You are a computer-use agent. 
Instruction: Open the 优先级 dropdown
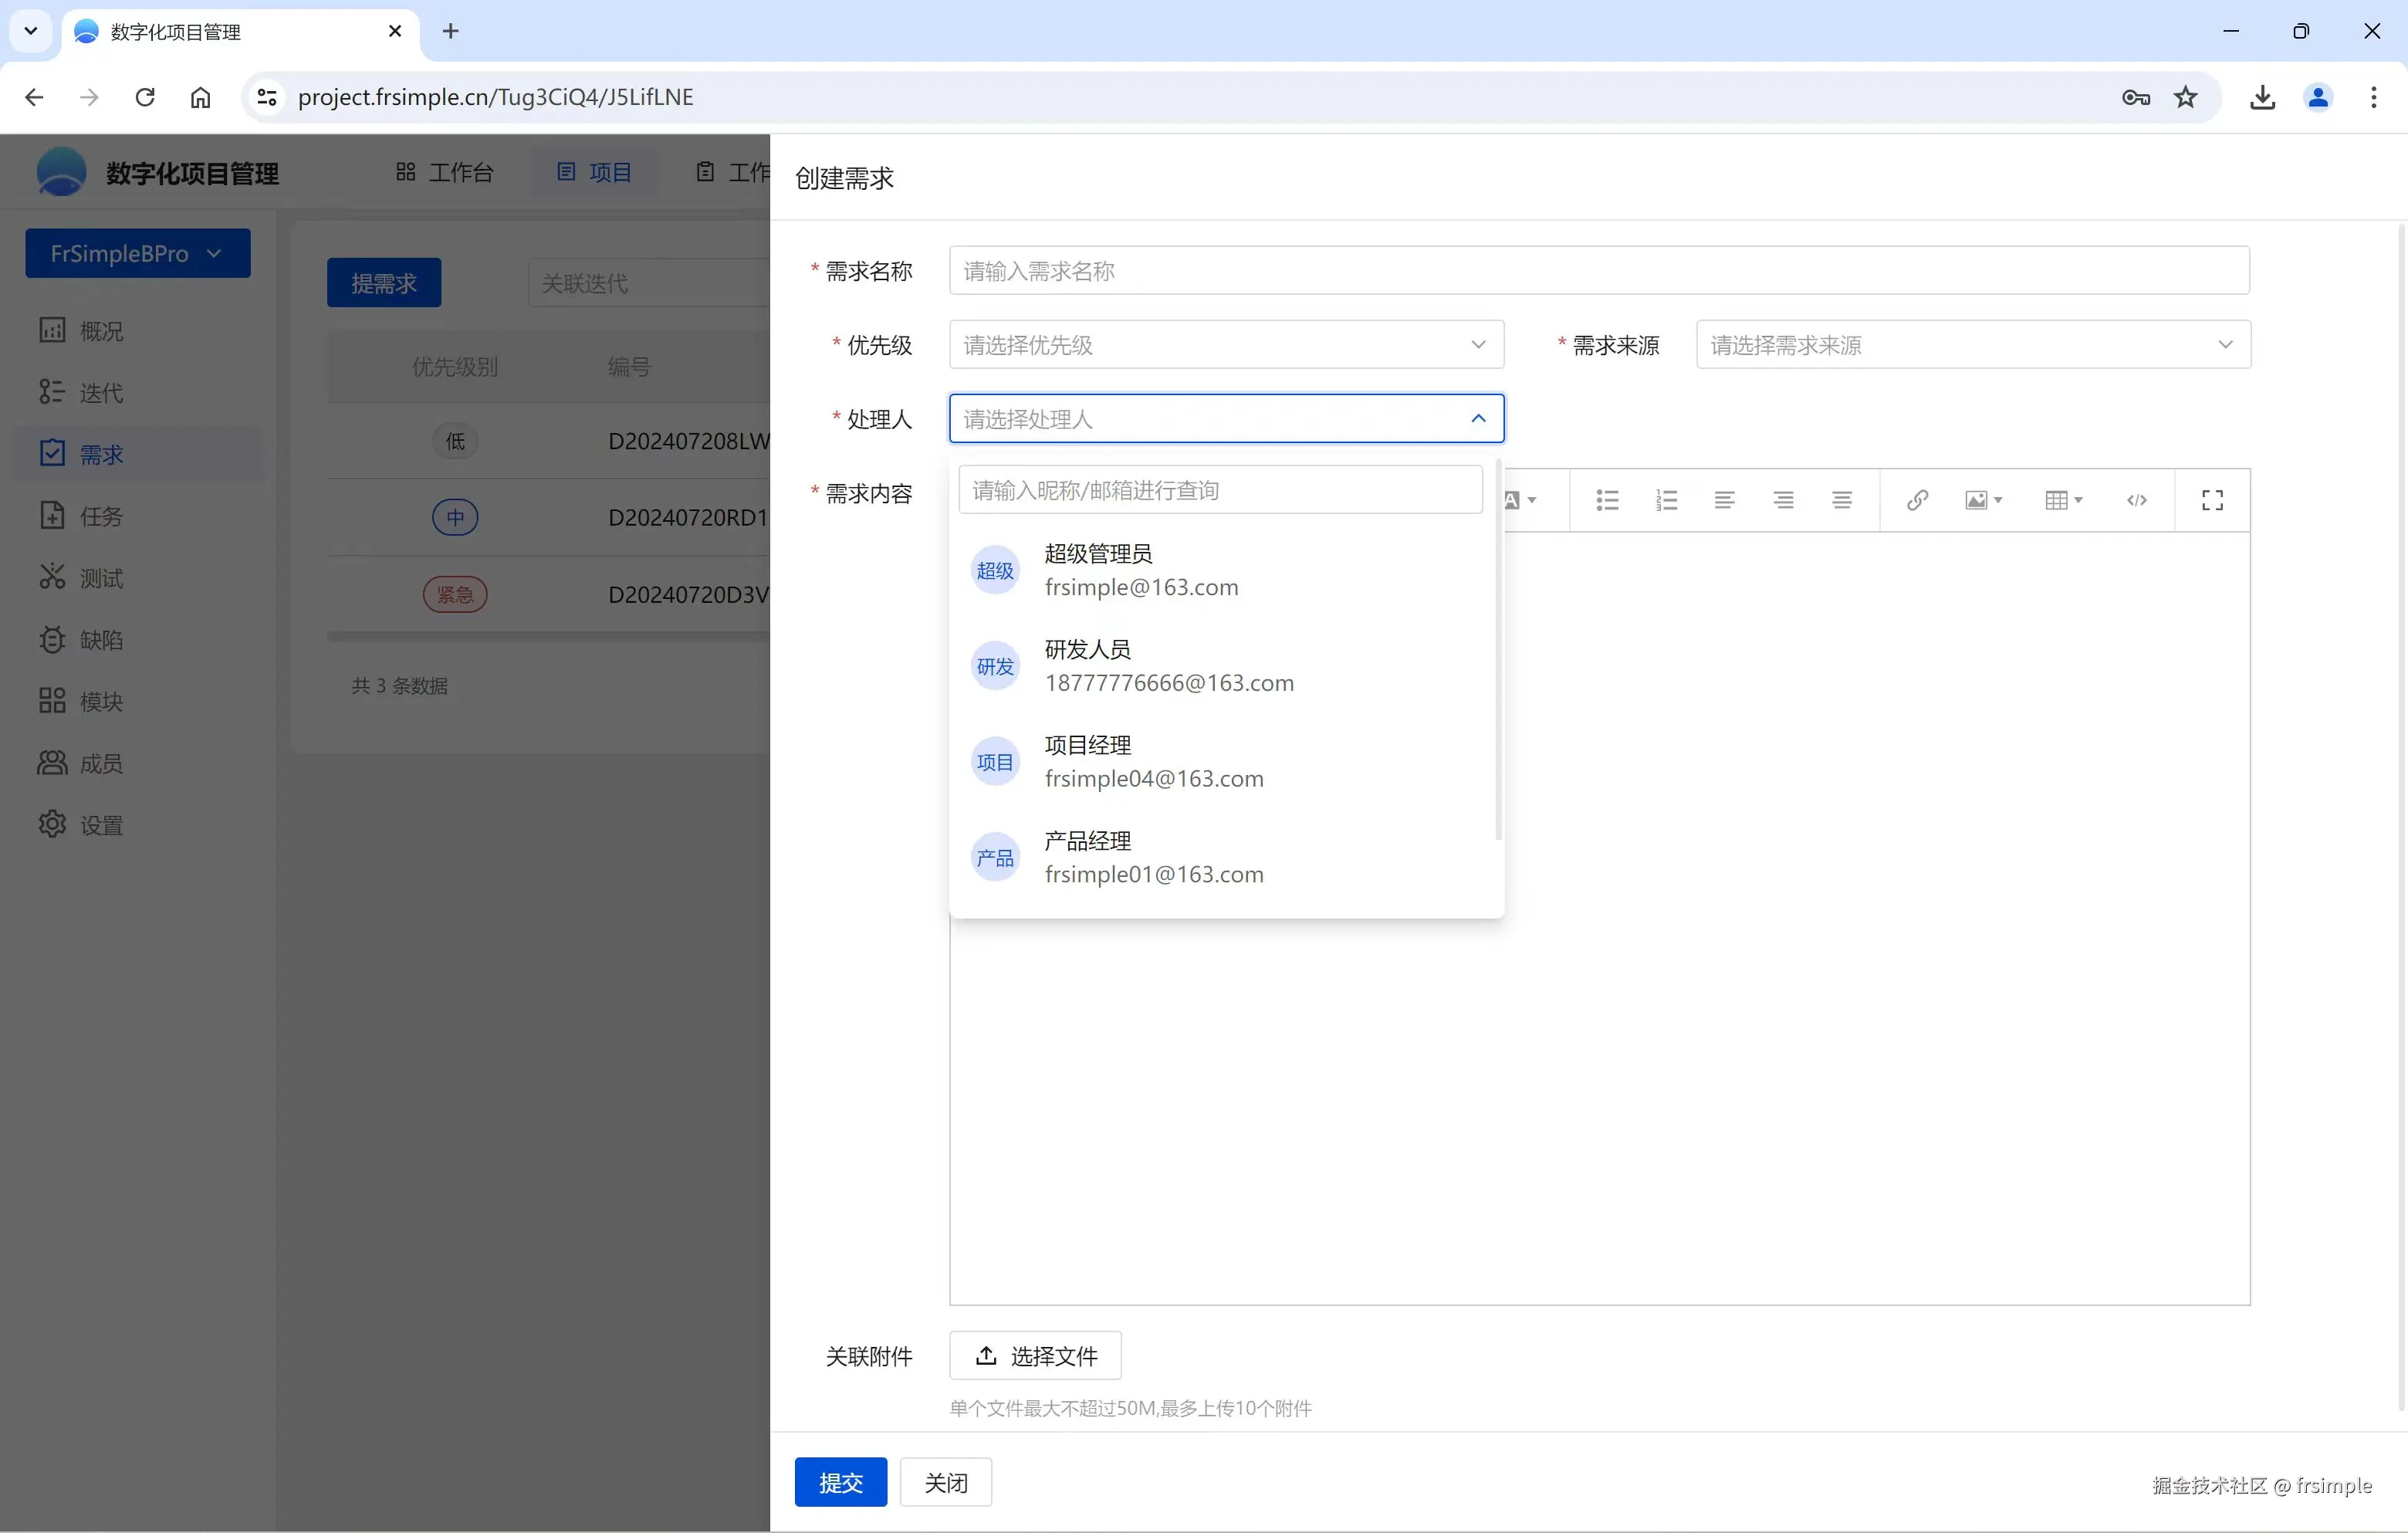tap(1225, 344)
